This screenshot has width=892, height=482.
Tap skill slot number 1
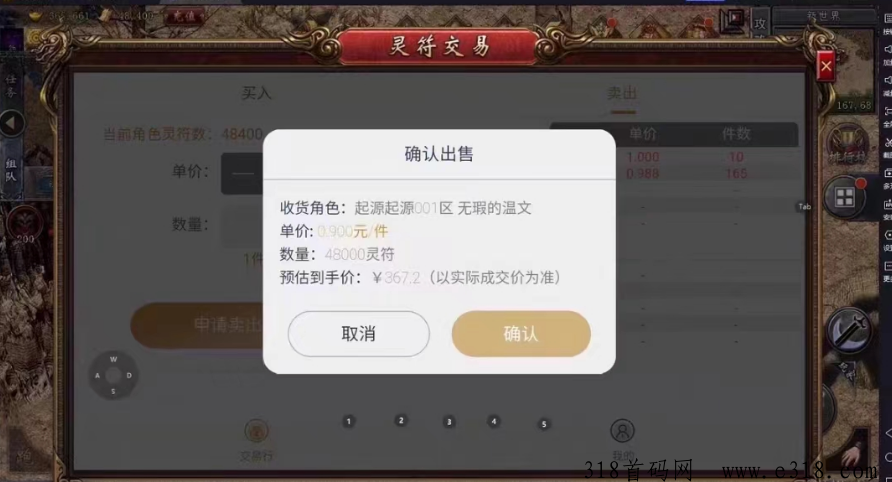349,421
